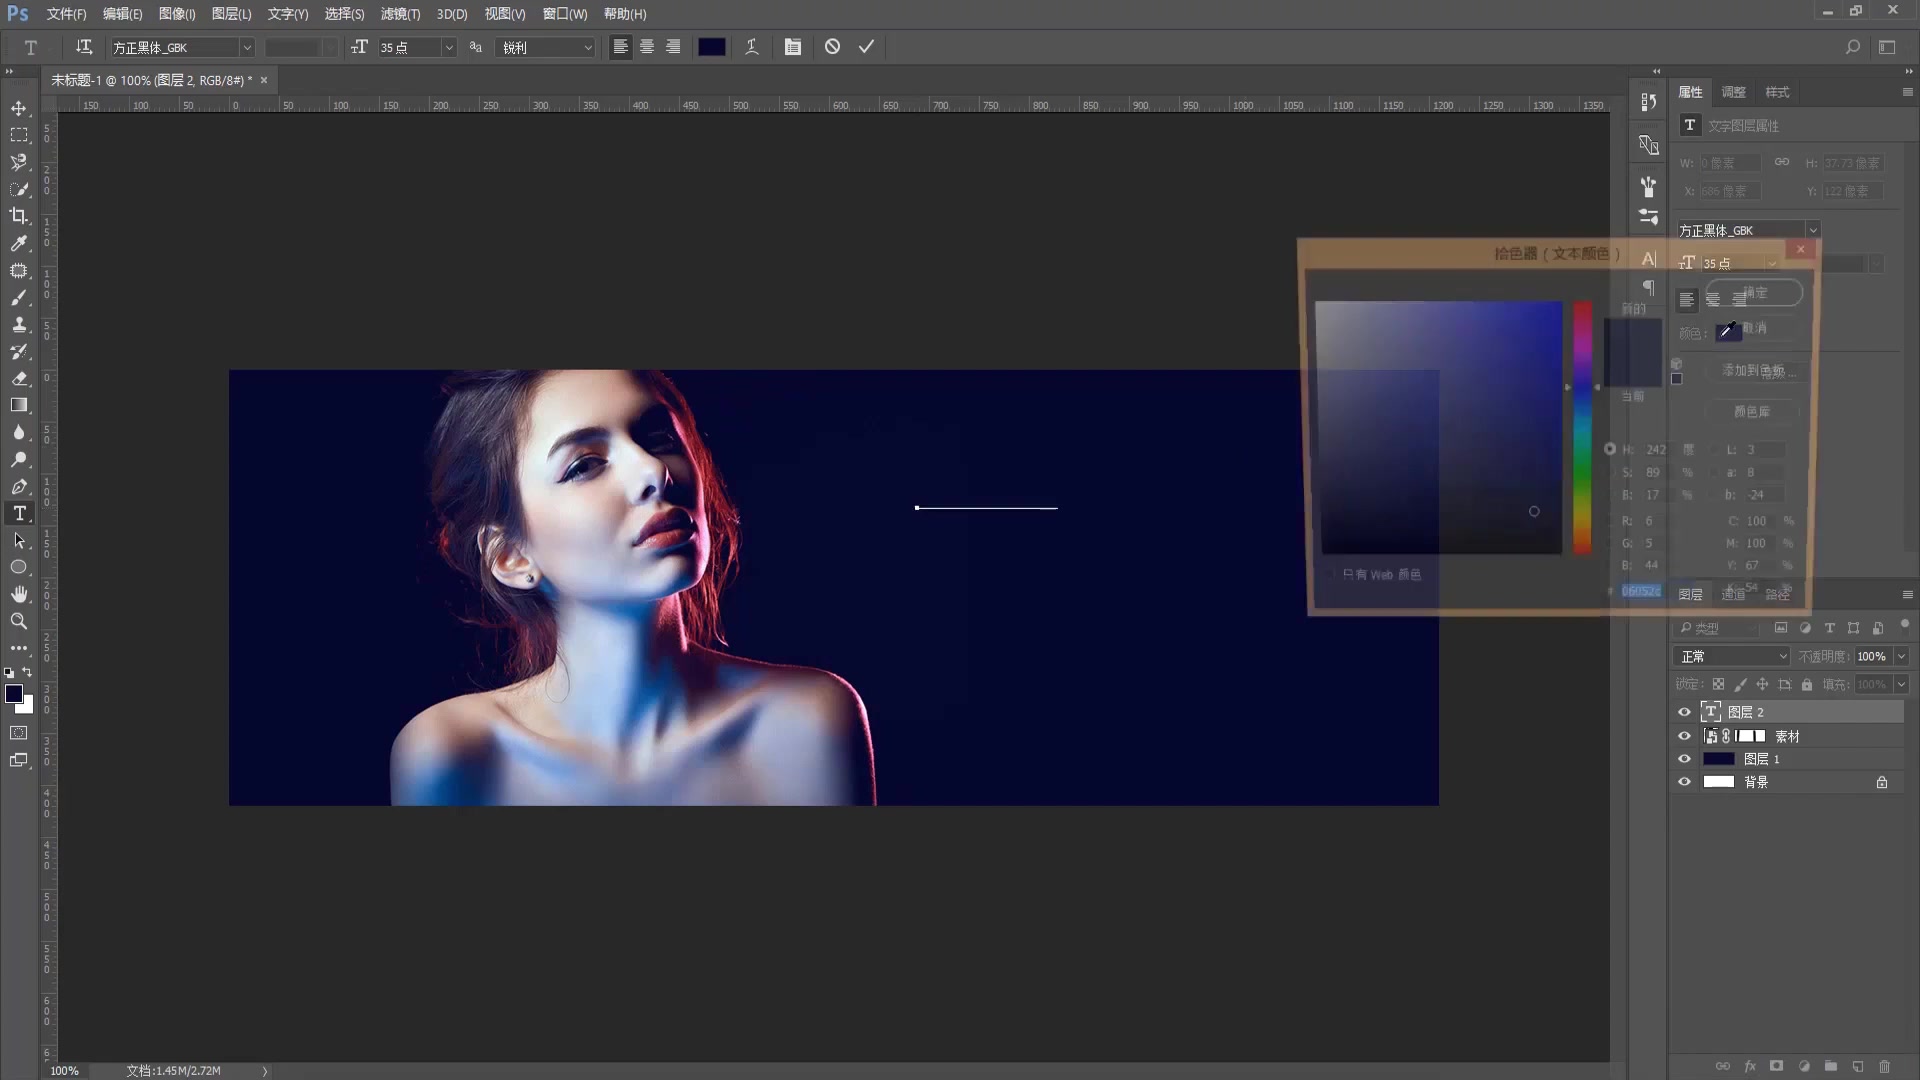Image resolution: width=1920 pixels, height=1080 pixels.
Task: Hide the 图层 2 text layer
Action: click(x=1684, y=712)
